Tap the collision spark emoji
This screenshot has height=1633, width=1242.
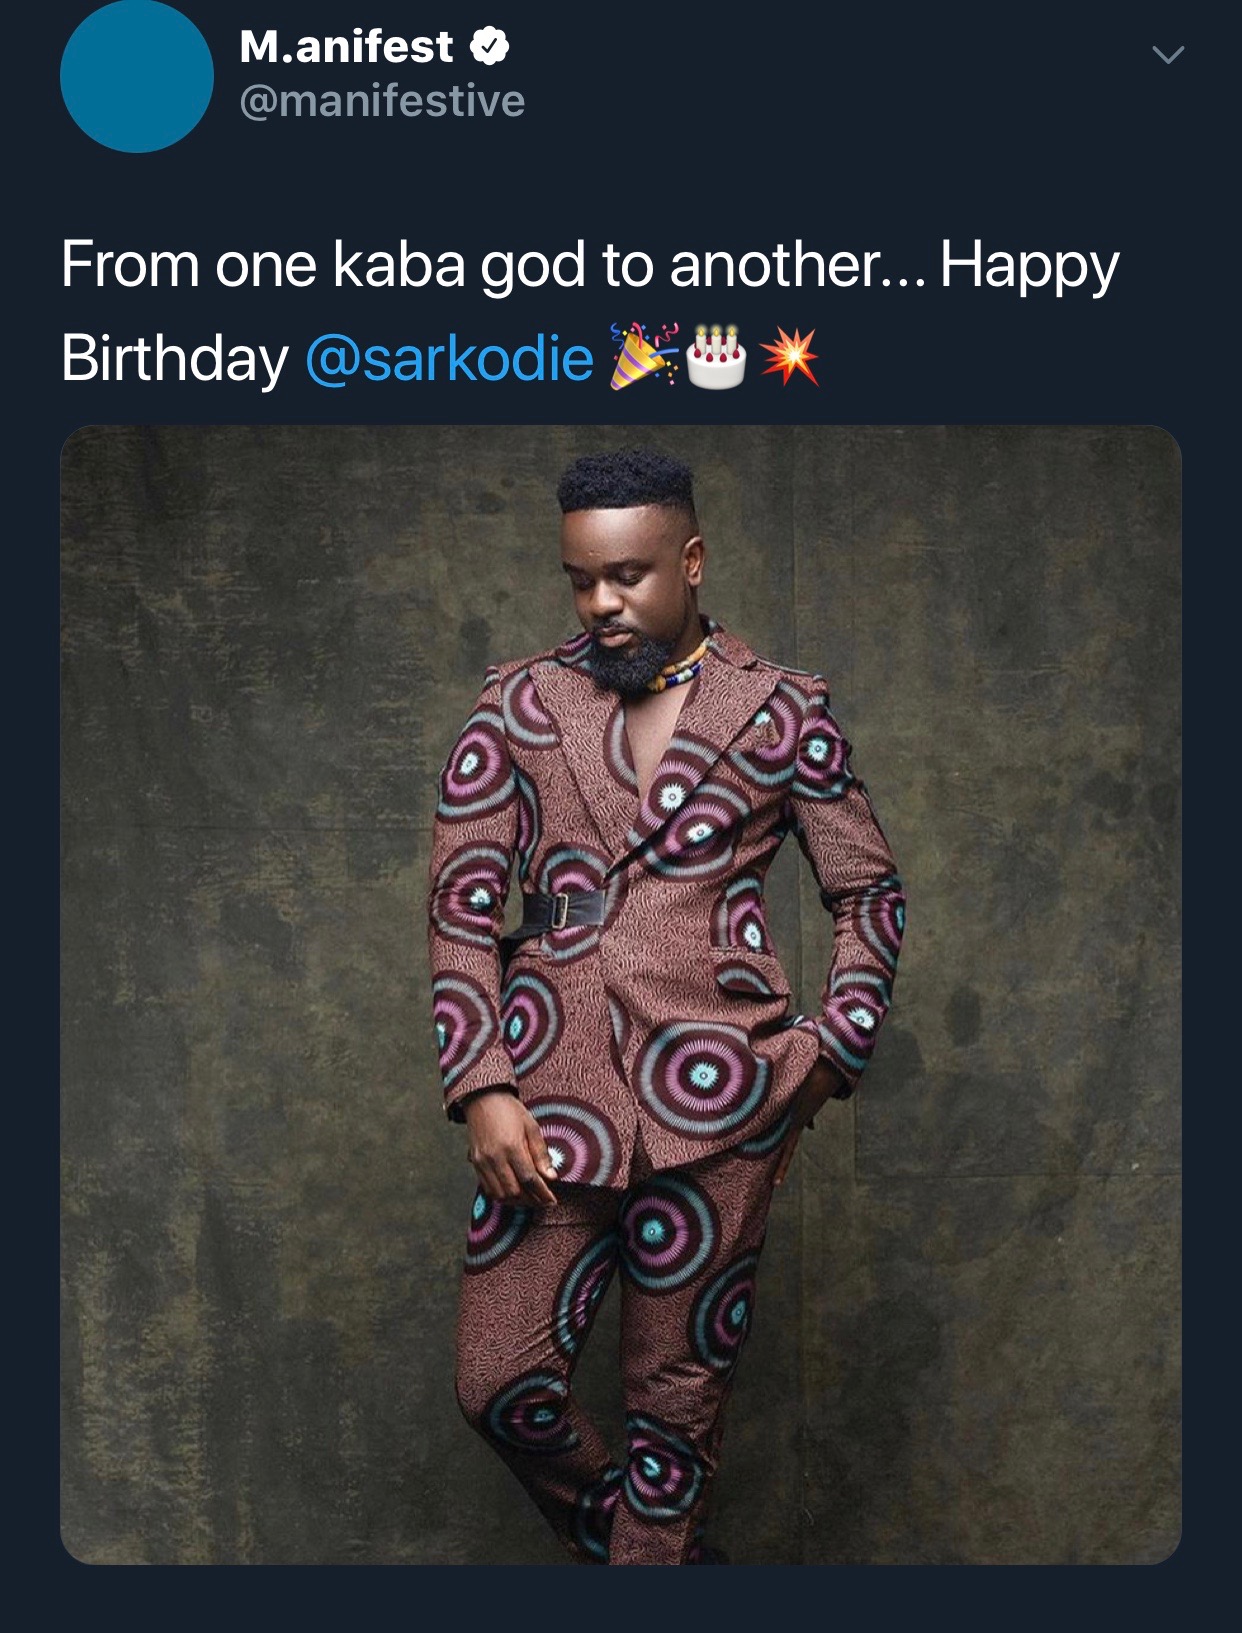pos(789,356)
